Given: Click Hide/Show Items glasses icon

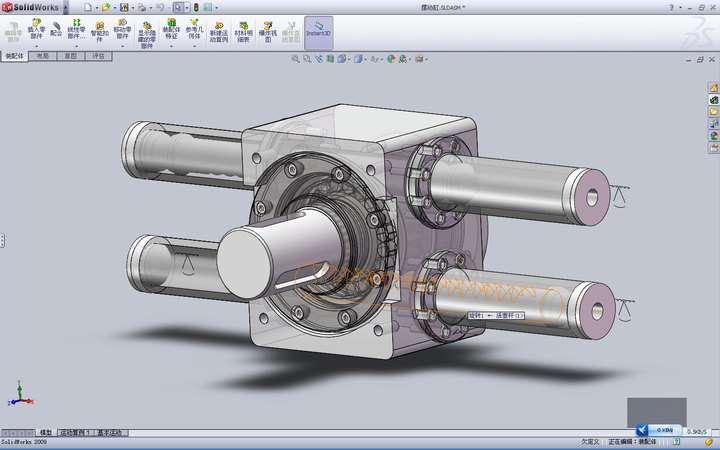Looking at the screenshot, I should coord(374,59).
